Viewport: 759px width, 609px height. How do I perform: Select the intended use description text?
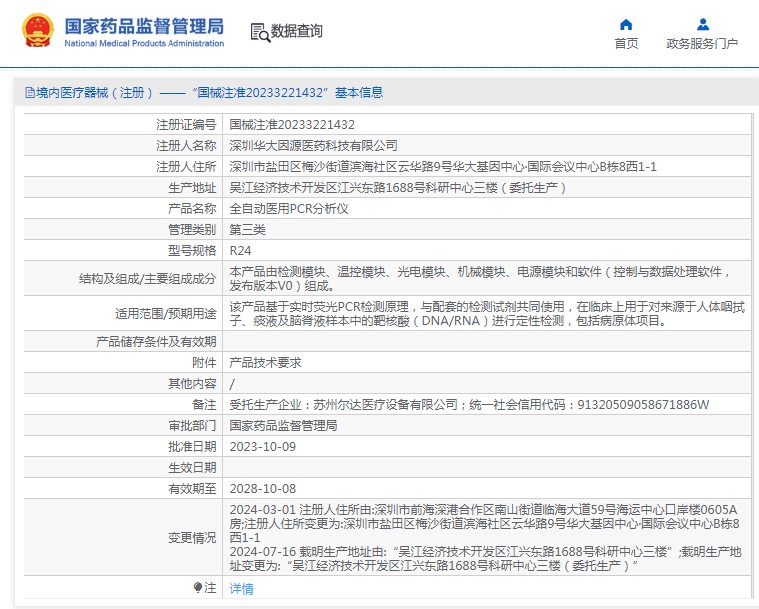click(487, 314)
